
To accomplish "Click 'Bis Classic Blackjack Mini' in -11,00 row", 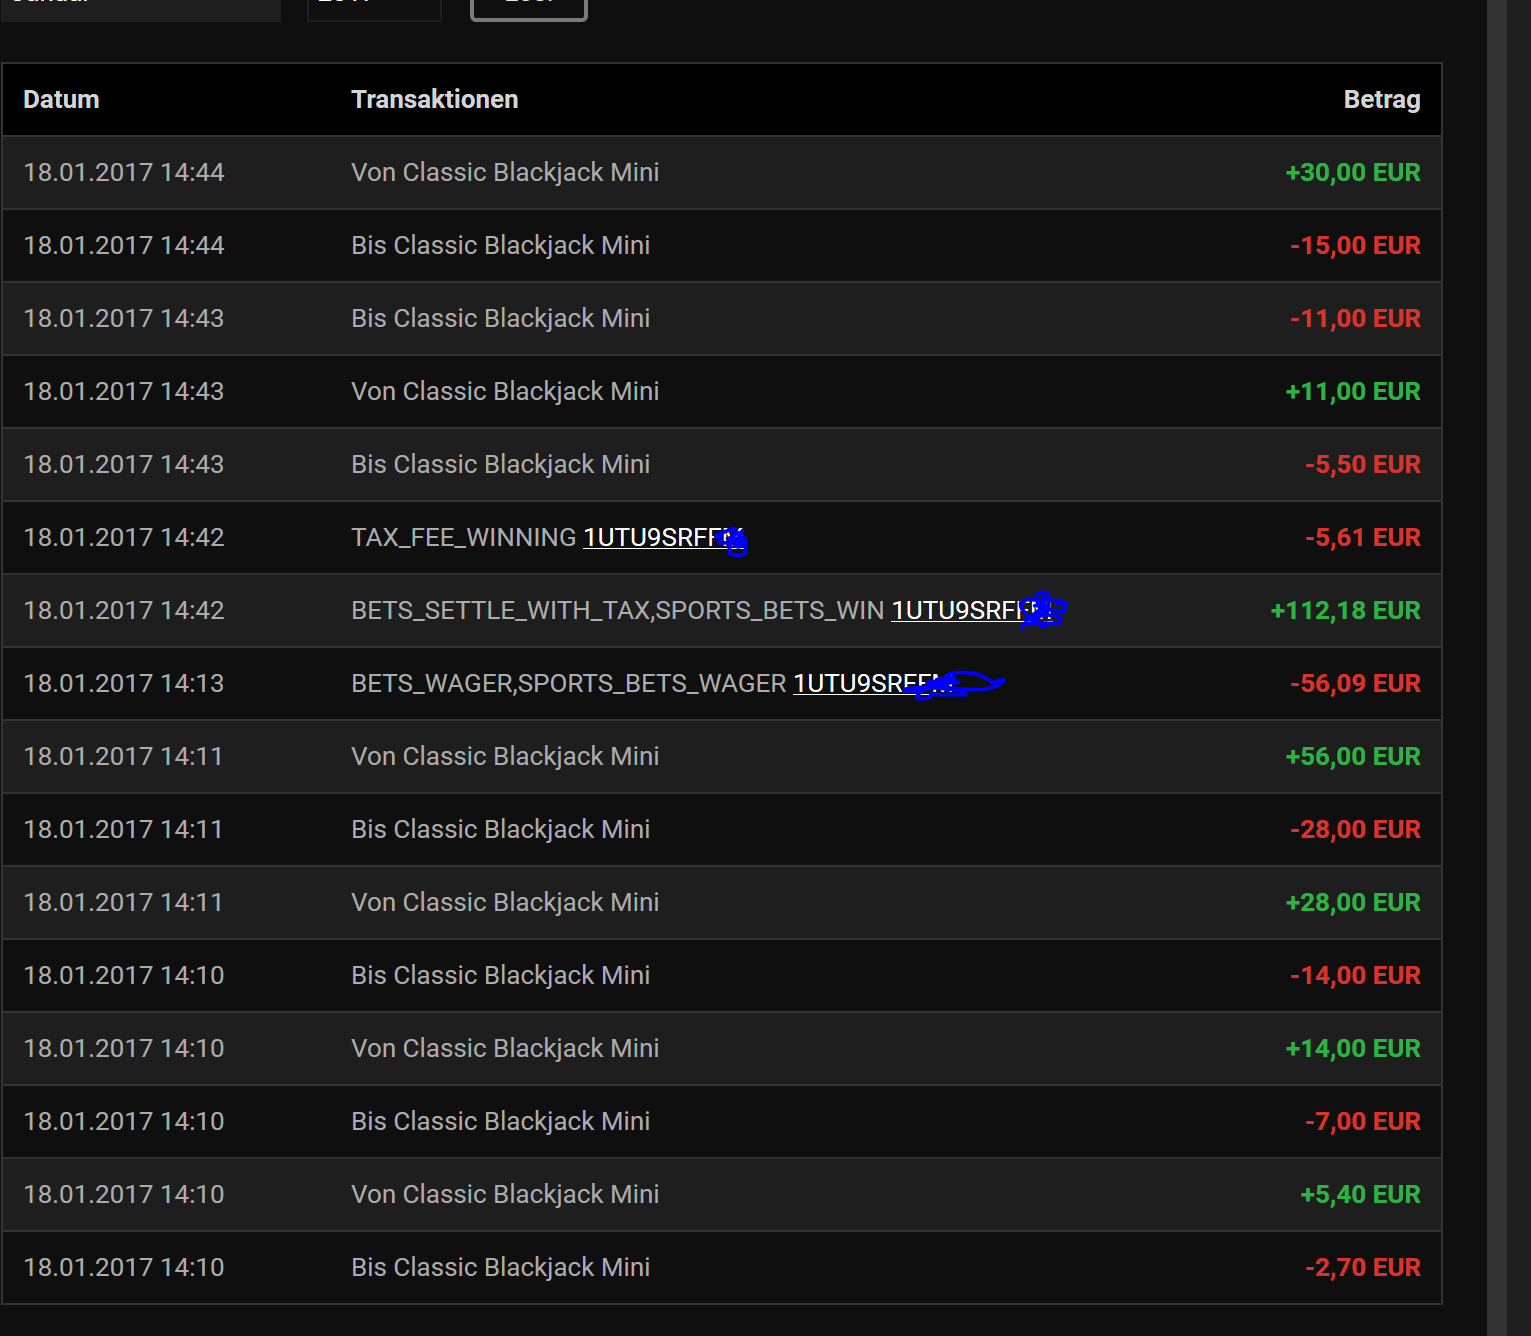I will 500,318.
